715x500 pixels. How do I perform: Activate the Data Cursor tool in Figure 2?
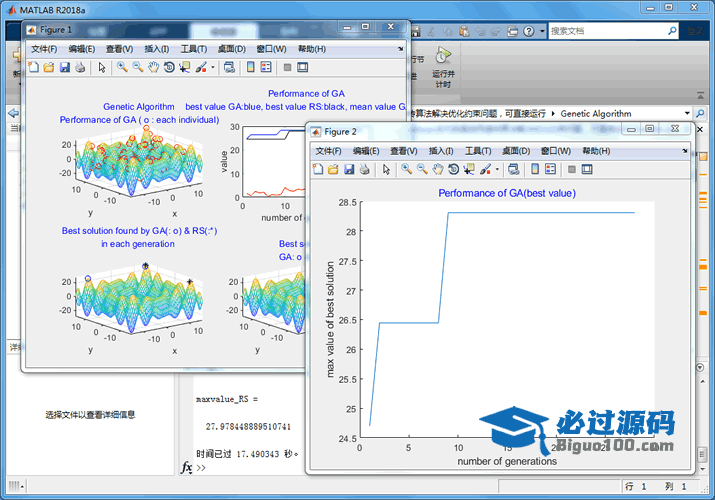point(469,169)
